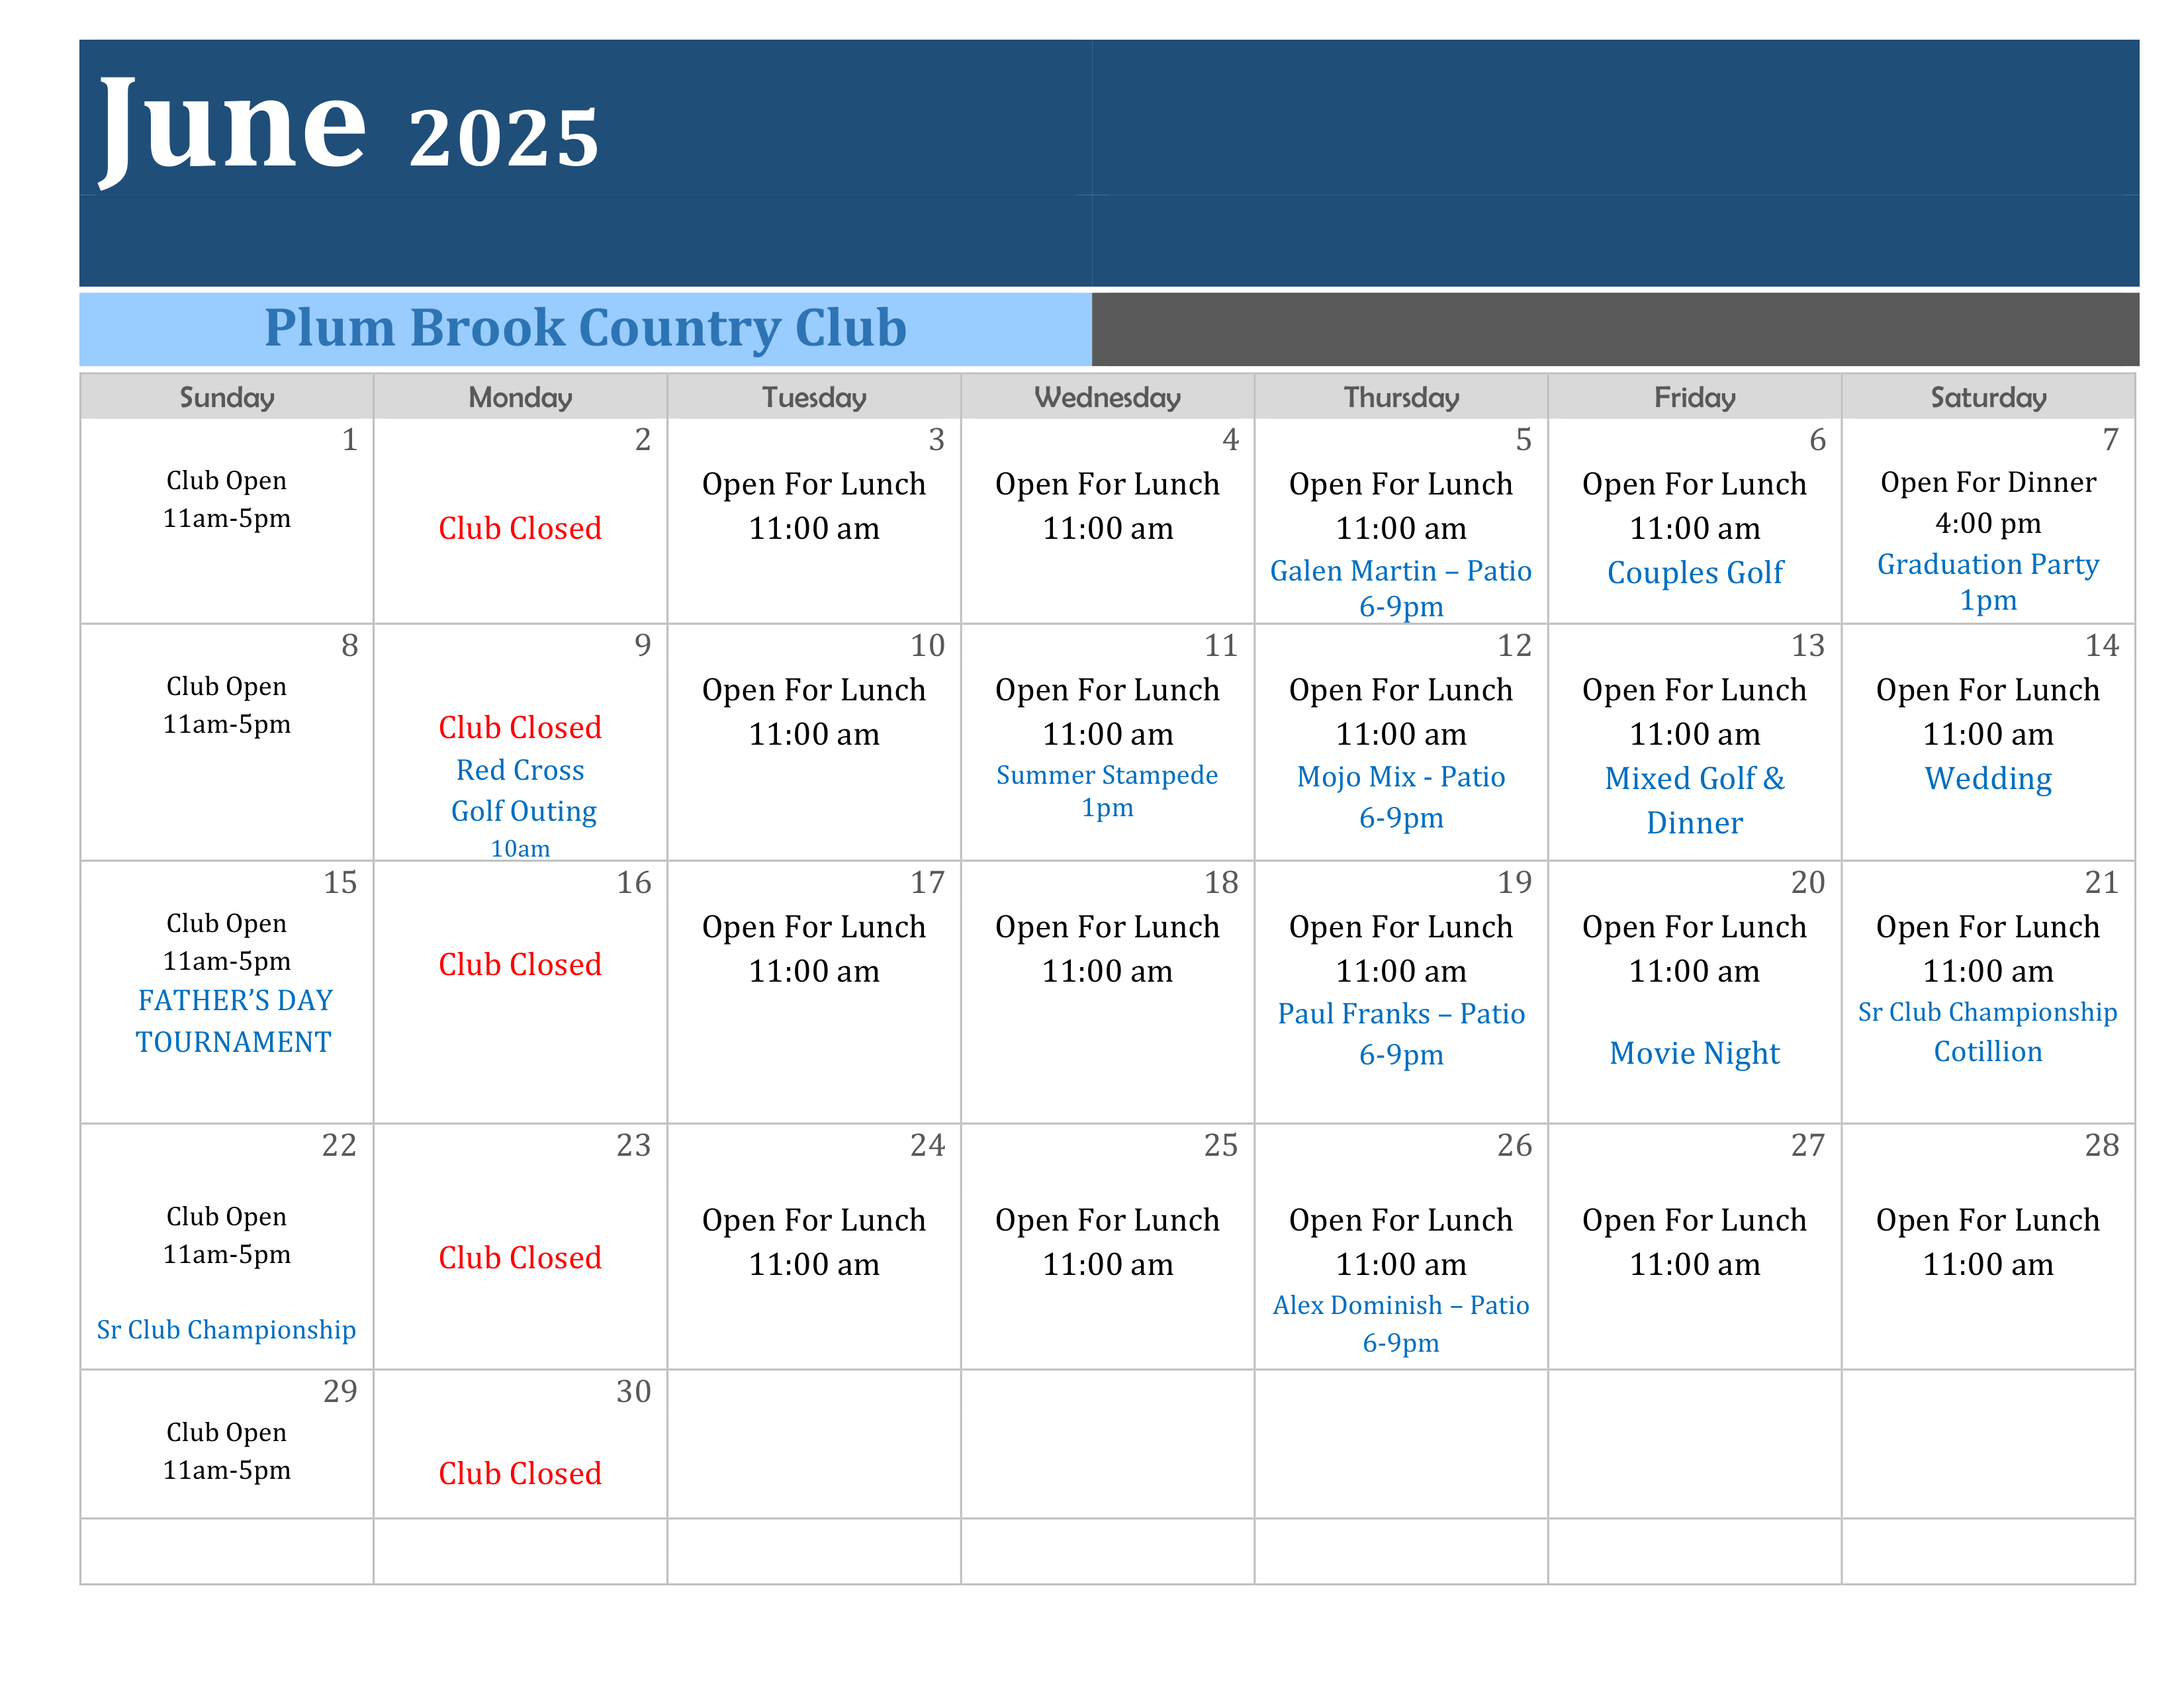
Task: Select Movie Night on June 20
Action: (1695, 1053)
